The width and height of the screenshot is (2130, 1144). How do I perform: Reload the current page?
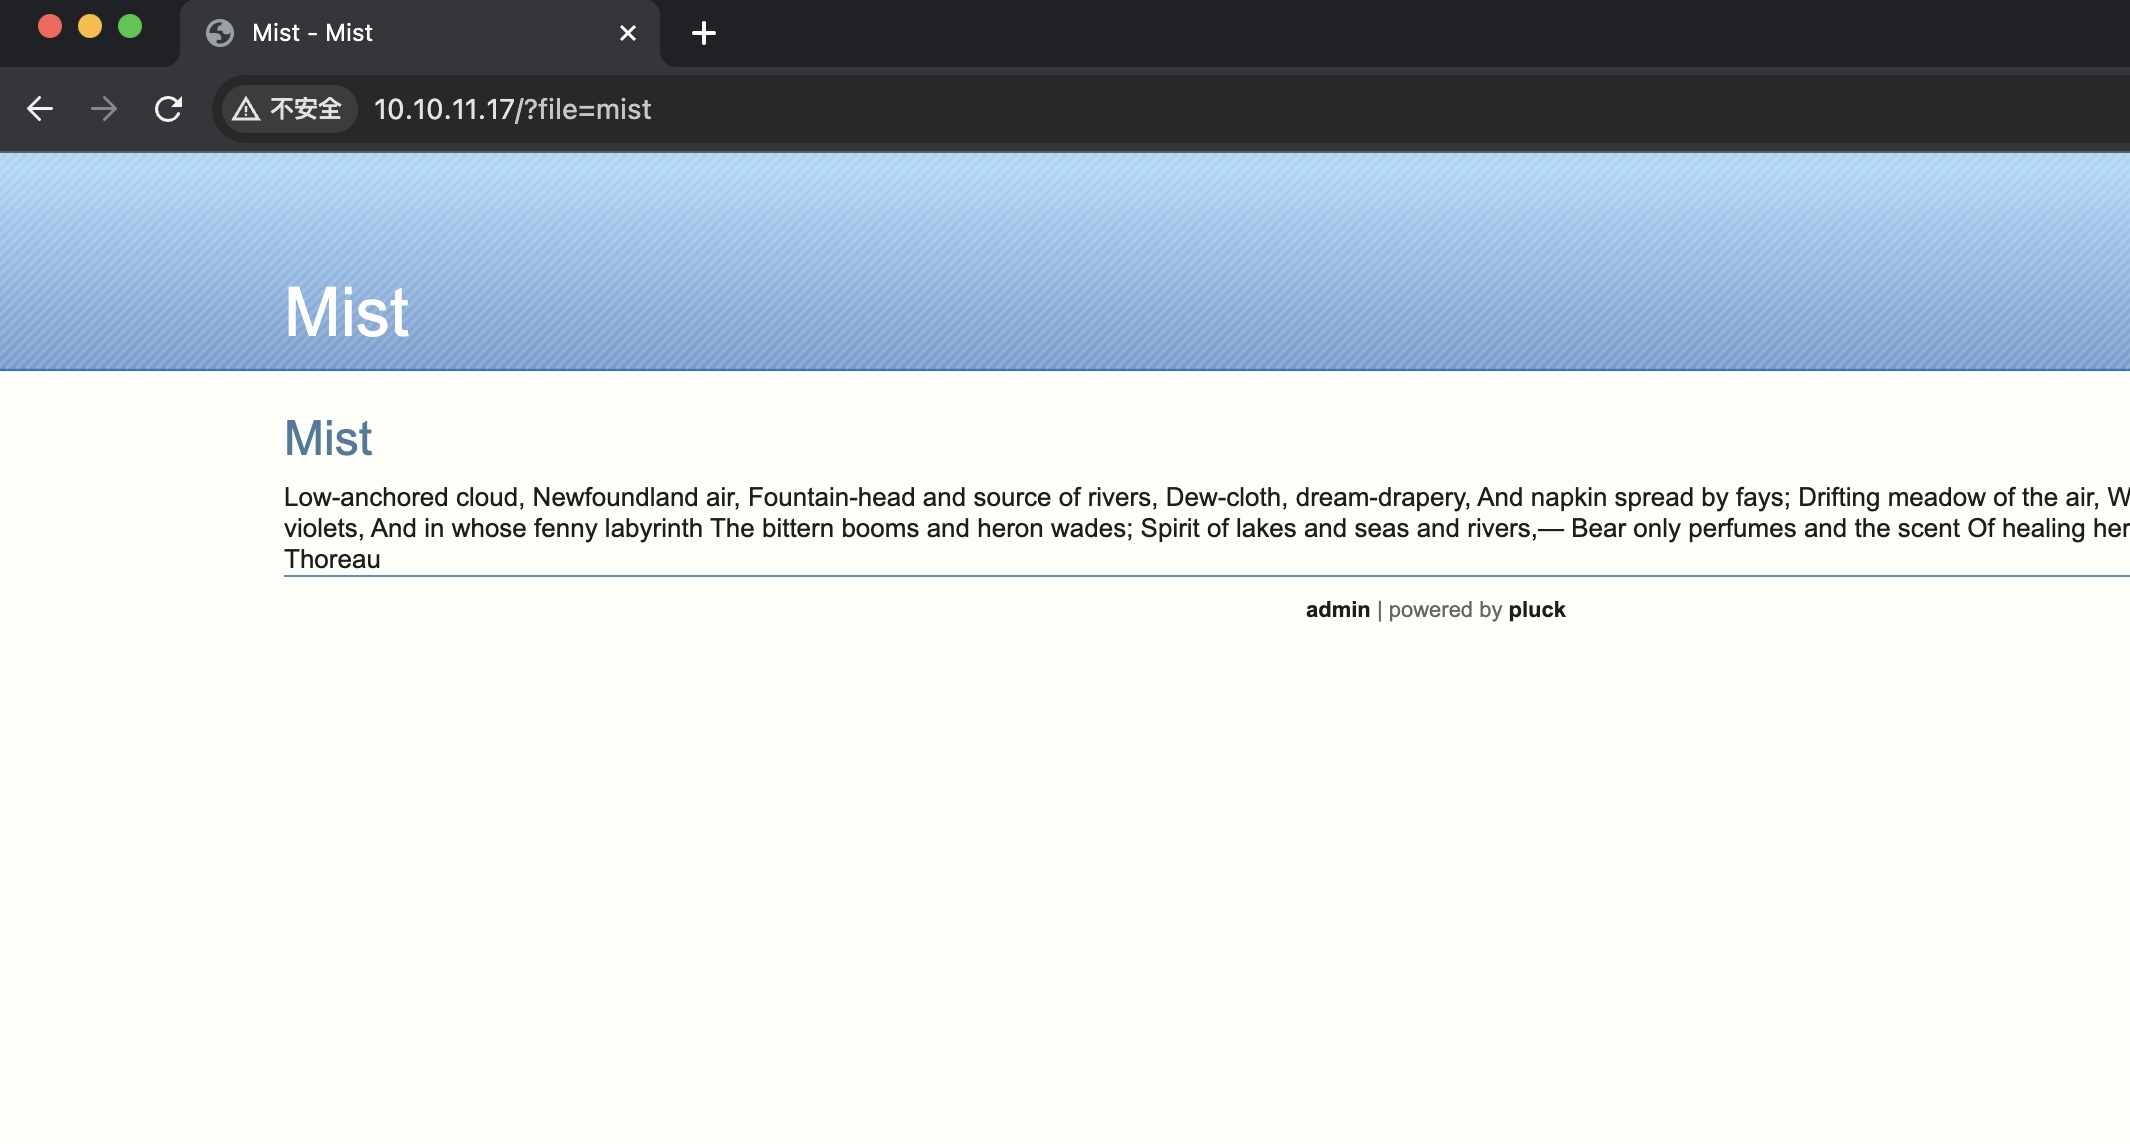(168, 109)
